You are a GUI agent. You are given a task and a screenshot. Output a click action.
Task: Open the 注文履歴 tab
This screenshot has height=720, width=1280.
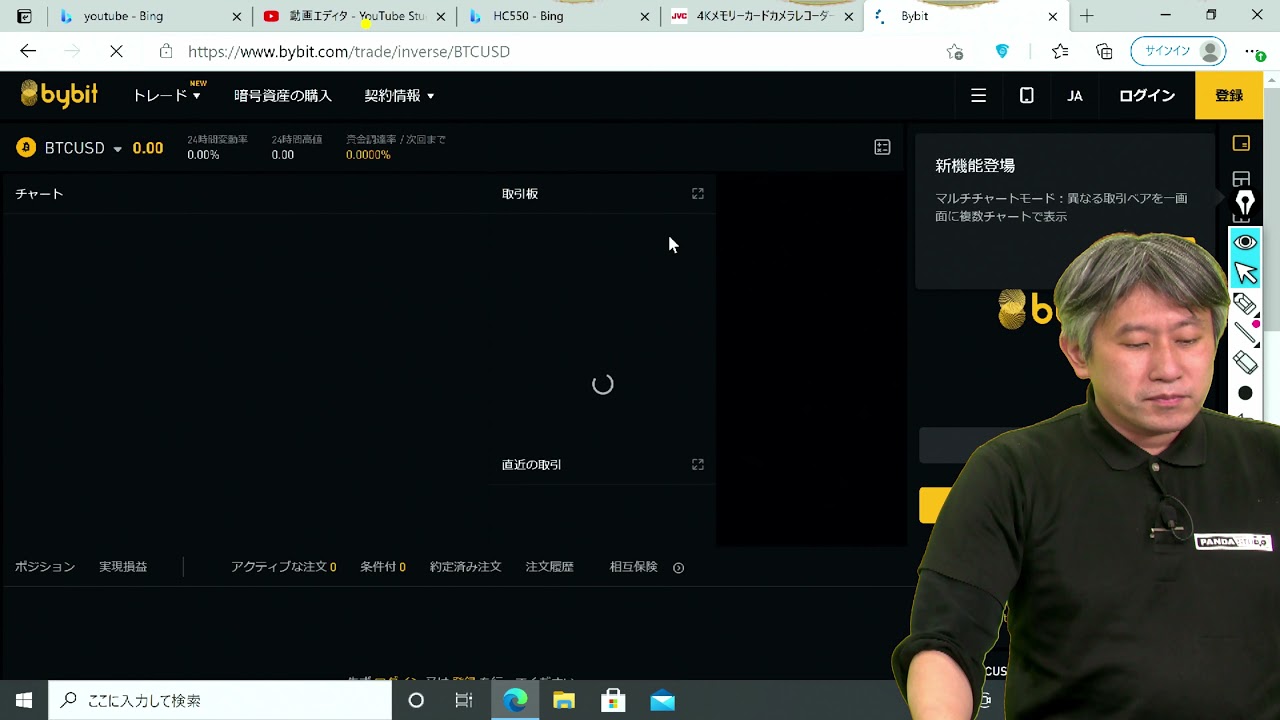click(x=550, y=567)
